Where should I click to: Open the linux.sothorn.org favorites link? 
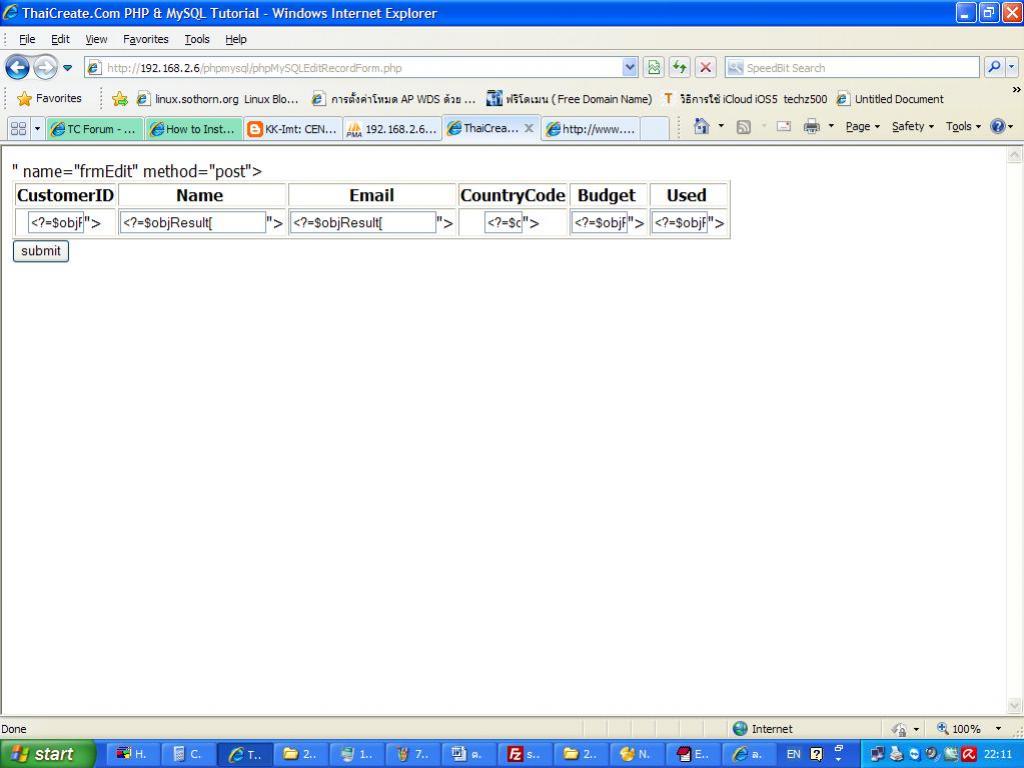tap(217, 99)
